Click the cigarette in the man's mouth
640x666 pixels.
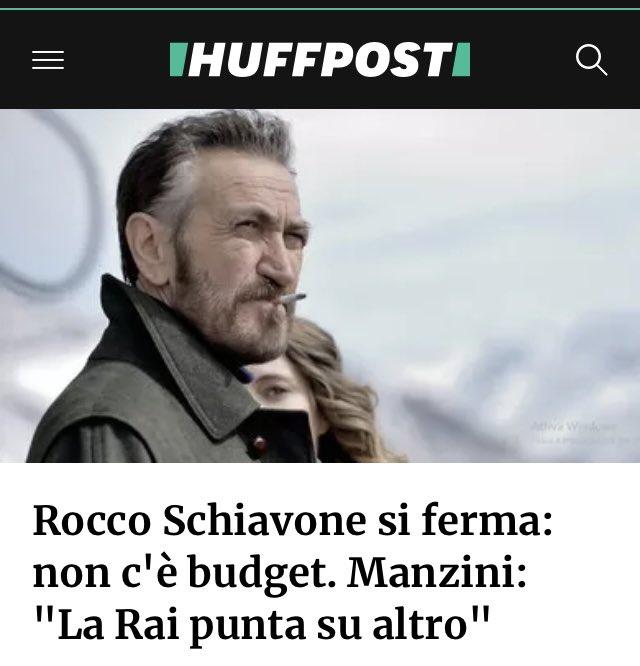point(292,298)
